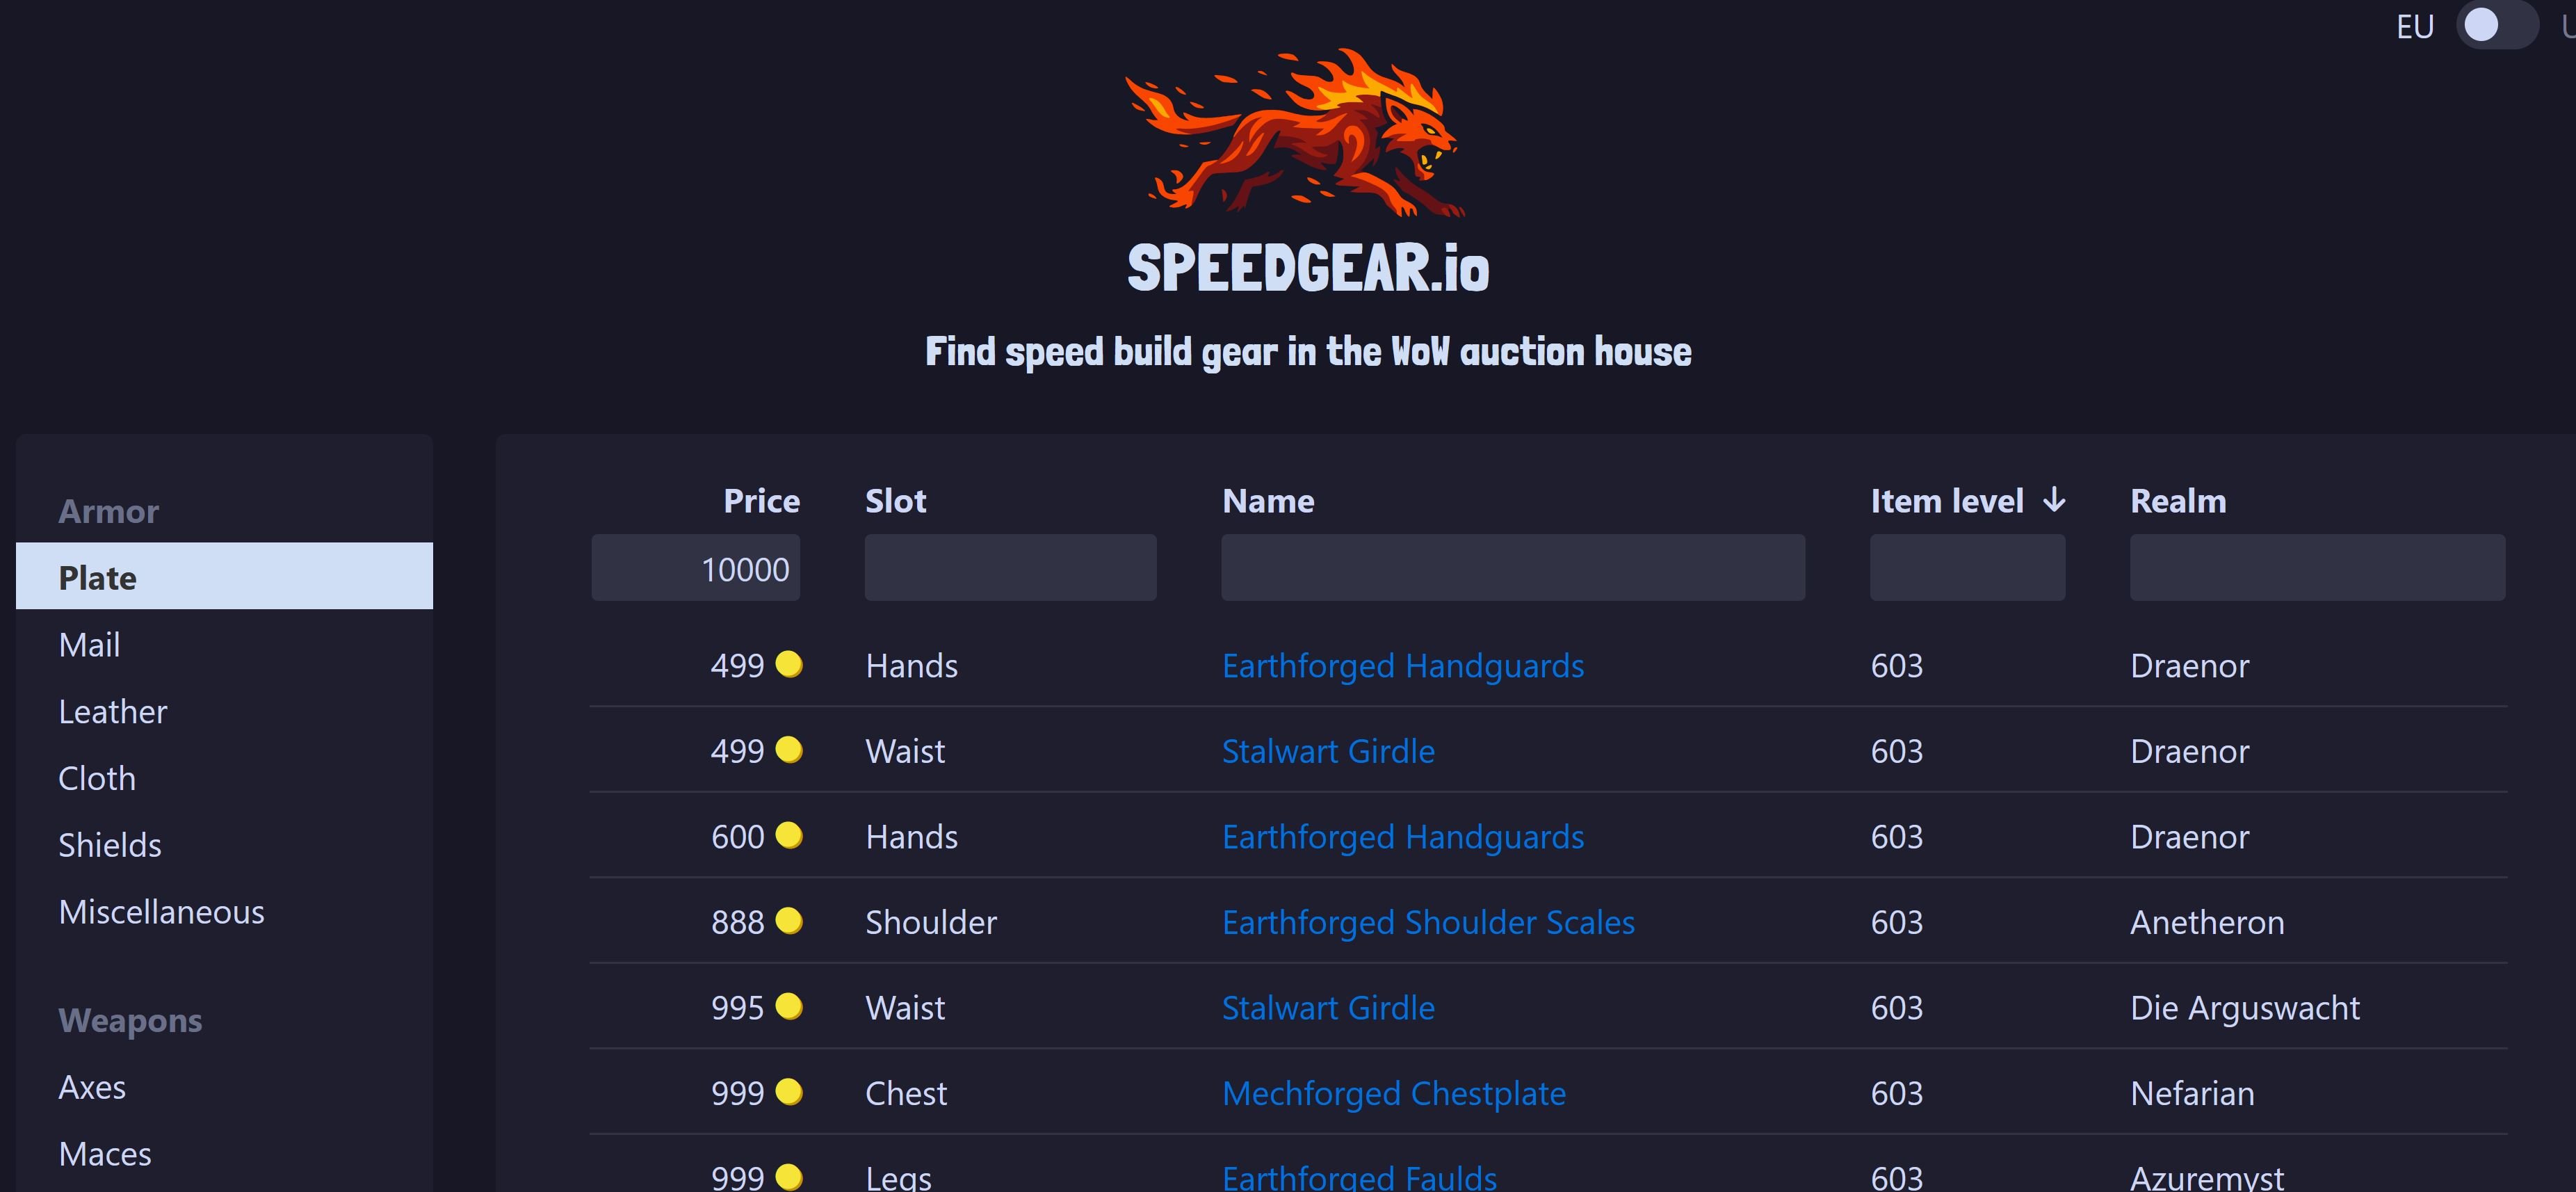
Task: Sort by the Realm column header
Action: click(2178, 500)
